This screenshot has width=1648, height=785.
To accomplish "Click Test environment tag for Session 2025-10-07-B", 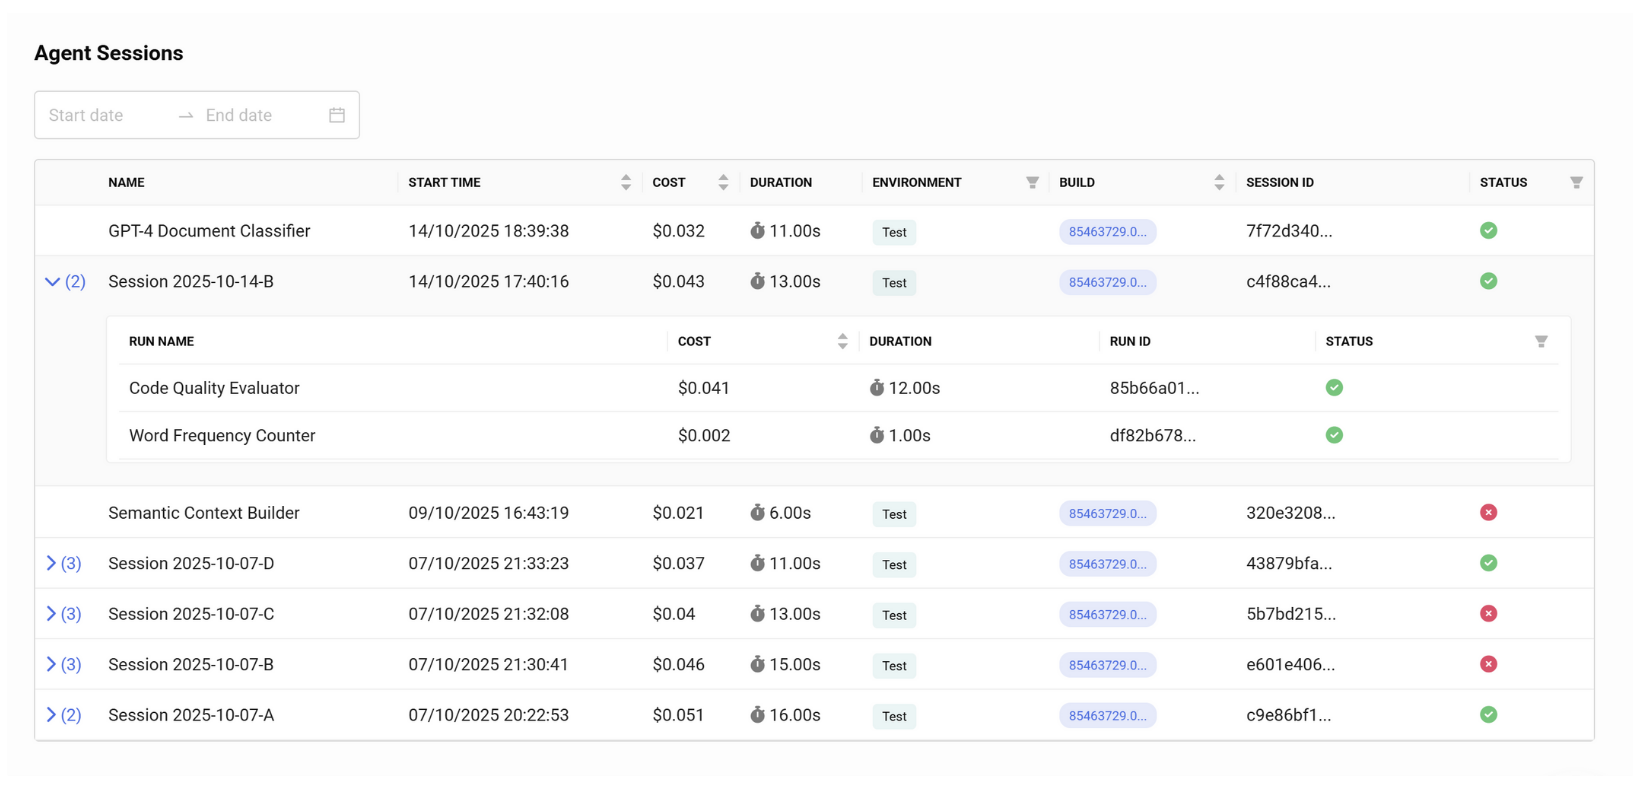I will click(x=894, y=666).
